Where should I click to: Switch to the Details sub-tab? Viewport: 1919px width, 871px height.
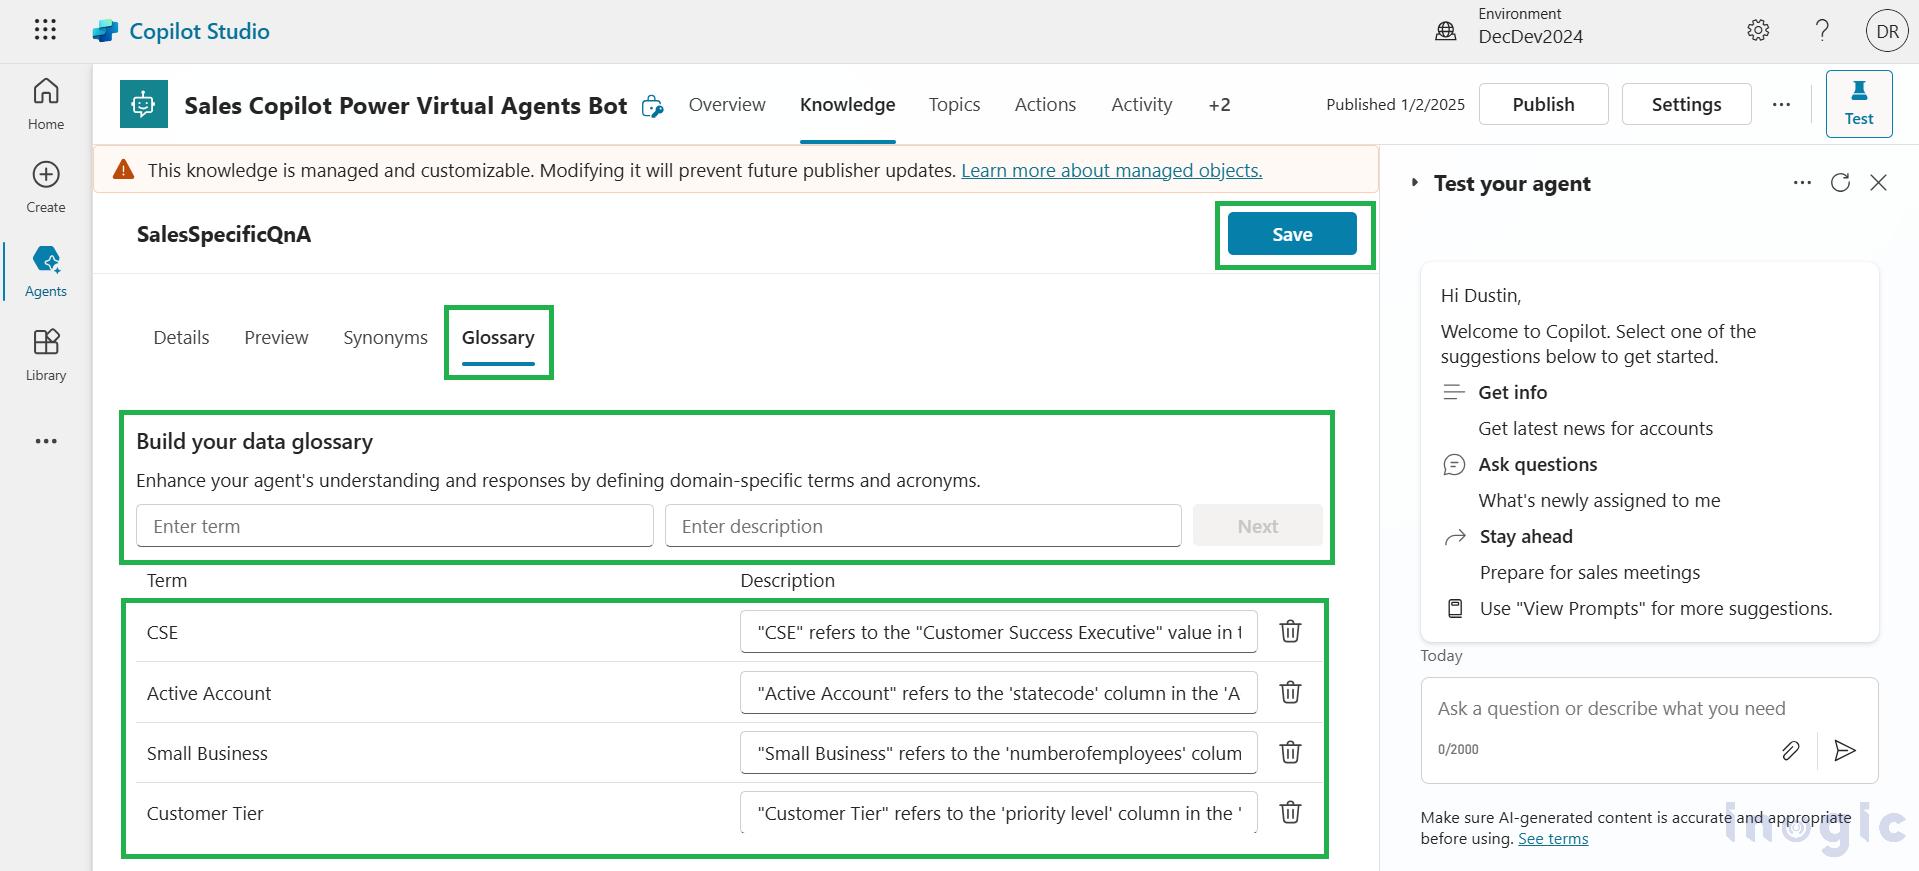[x=181, y=337]
